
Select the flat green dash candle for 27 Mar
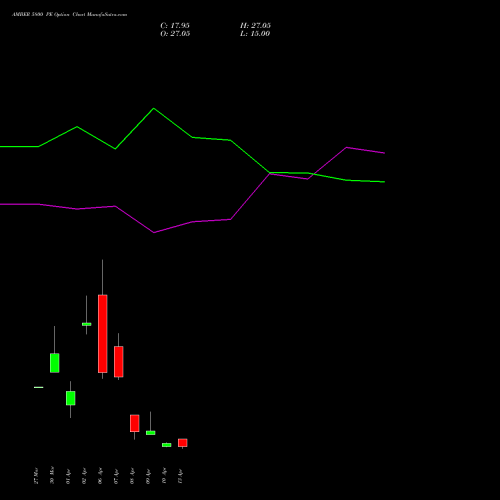(x=39, y=387)
